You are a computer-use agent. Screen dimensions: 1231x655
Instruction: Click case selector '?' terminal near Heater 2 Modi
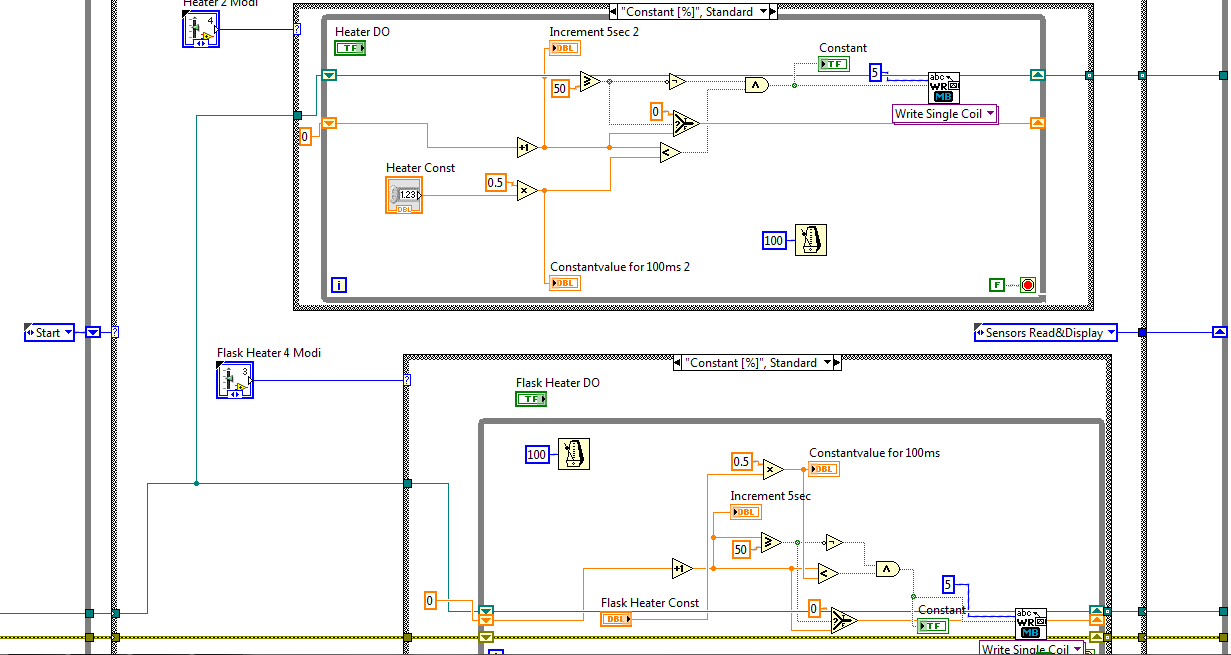(297, 29)
